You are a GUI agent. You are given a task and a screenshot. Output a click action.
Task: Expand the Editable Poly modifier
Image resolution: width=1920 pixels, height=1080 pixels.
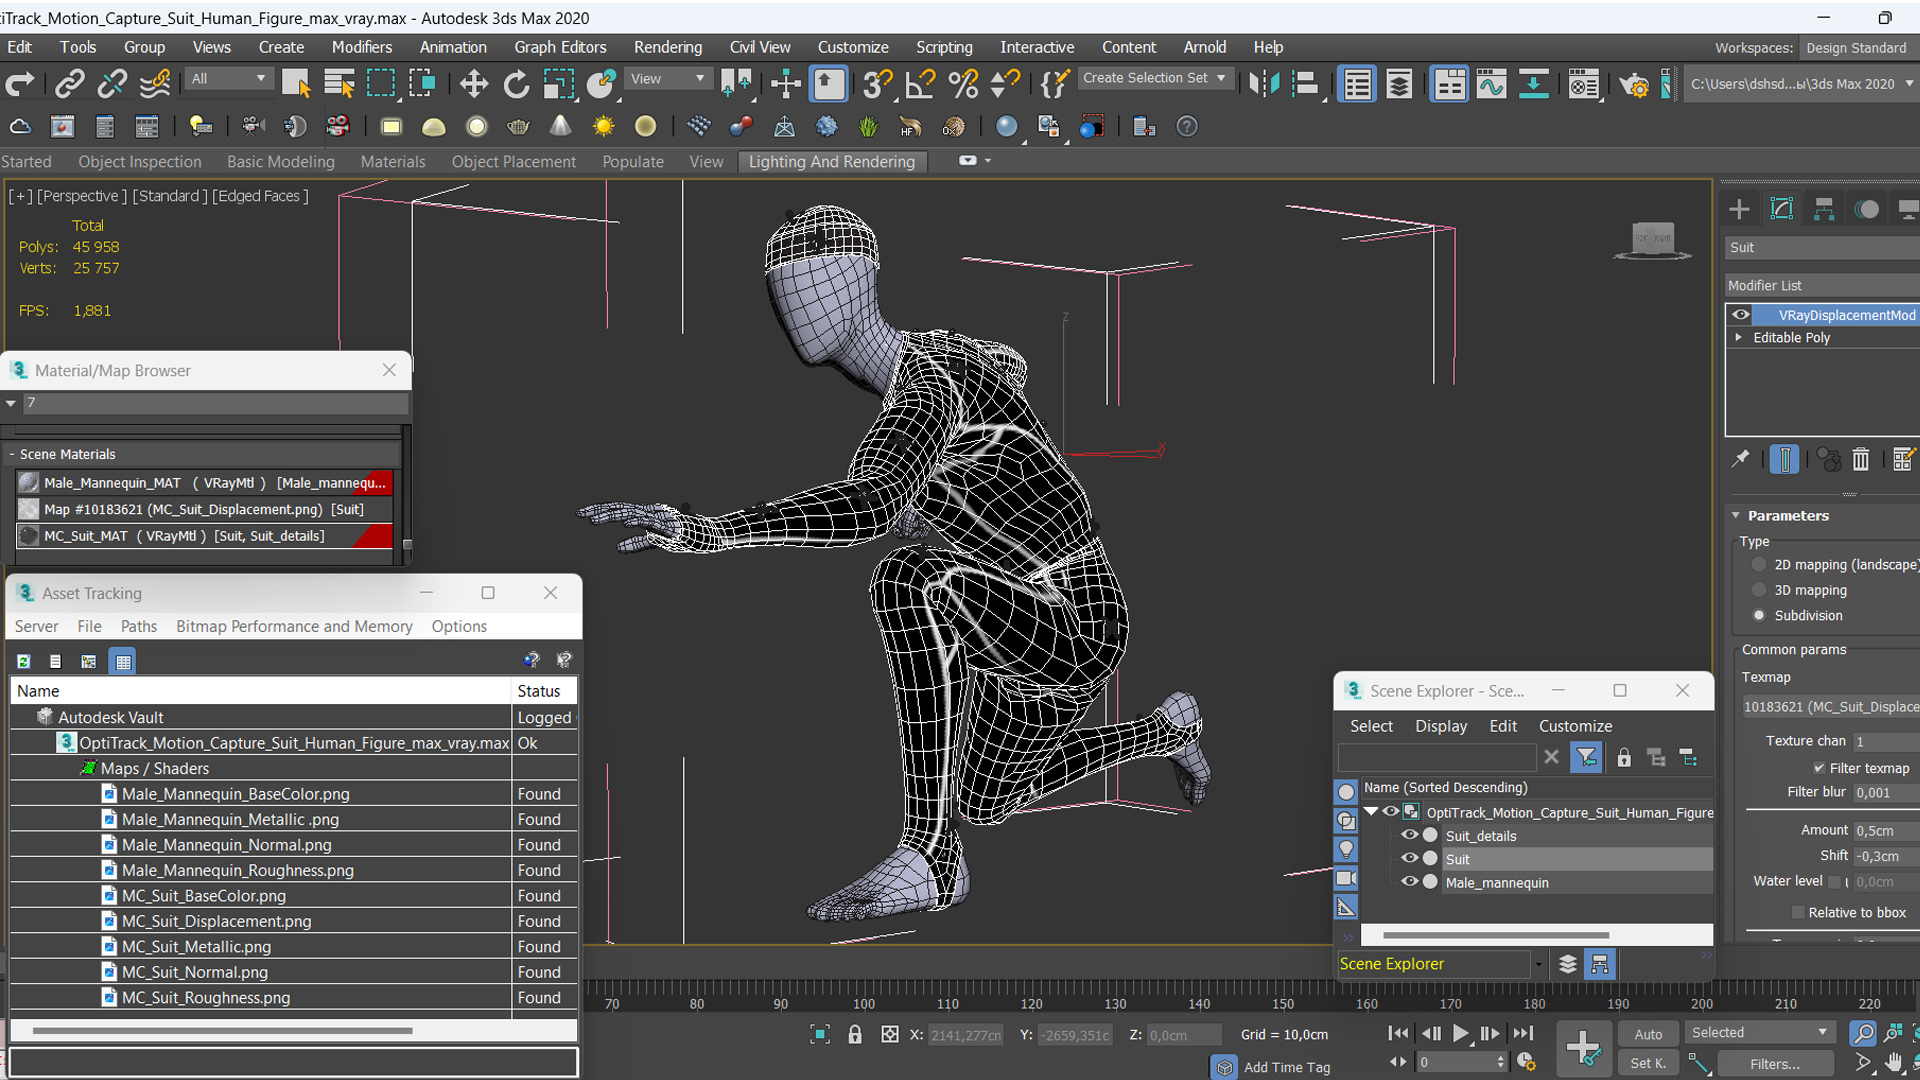pos(1738,337)
